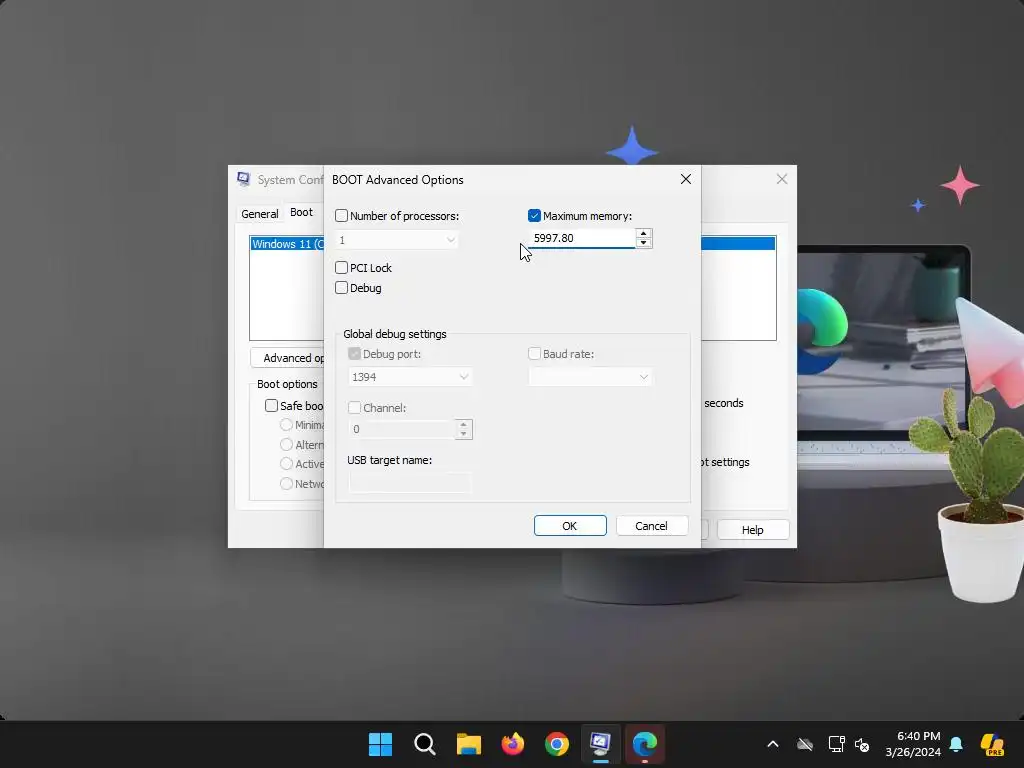Select Minimal radio button under Safe boot
The image size is (1024, 768).
point(286,424)
